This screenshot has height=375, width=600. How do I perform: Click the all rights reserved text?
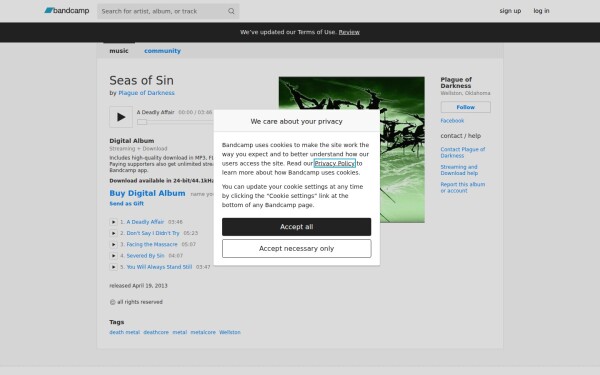click(x=136, y=302)
